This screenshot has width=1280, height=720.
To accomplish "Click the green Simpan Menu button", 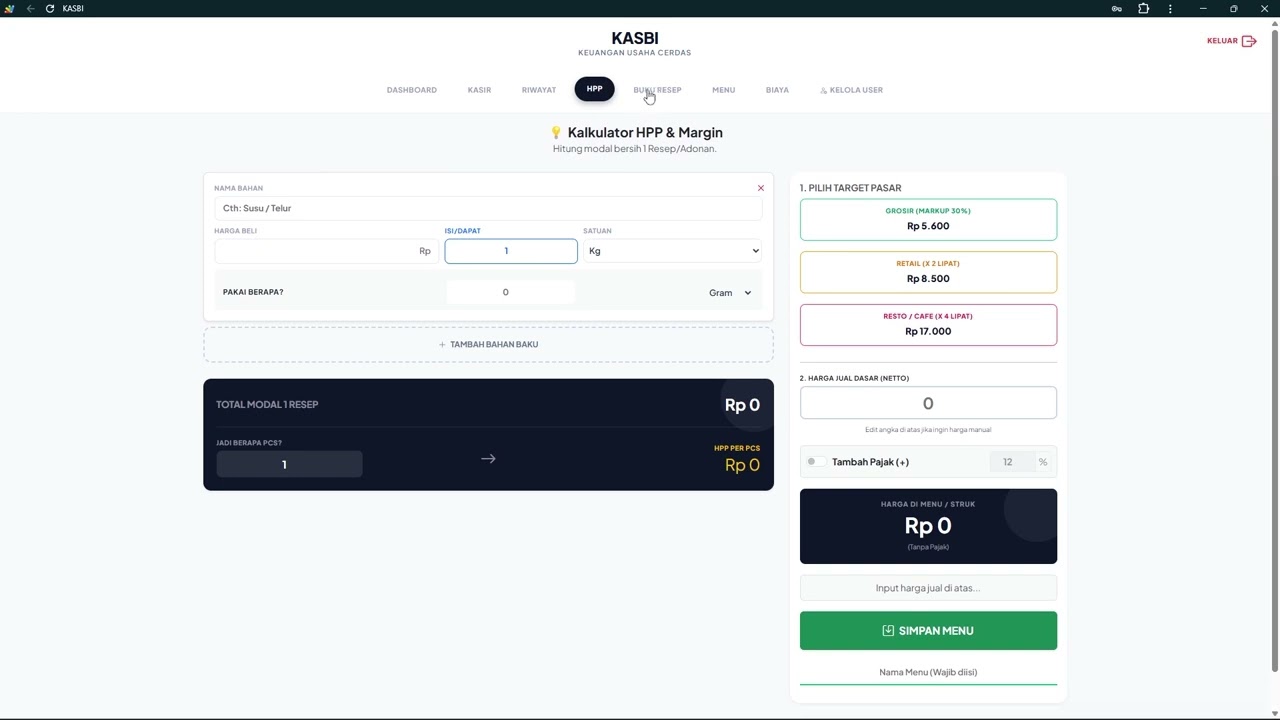I will (928, 631).
